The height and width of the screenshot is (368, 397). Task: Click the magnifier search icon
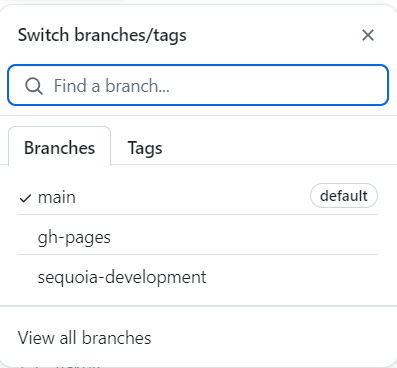click(34, 86)
